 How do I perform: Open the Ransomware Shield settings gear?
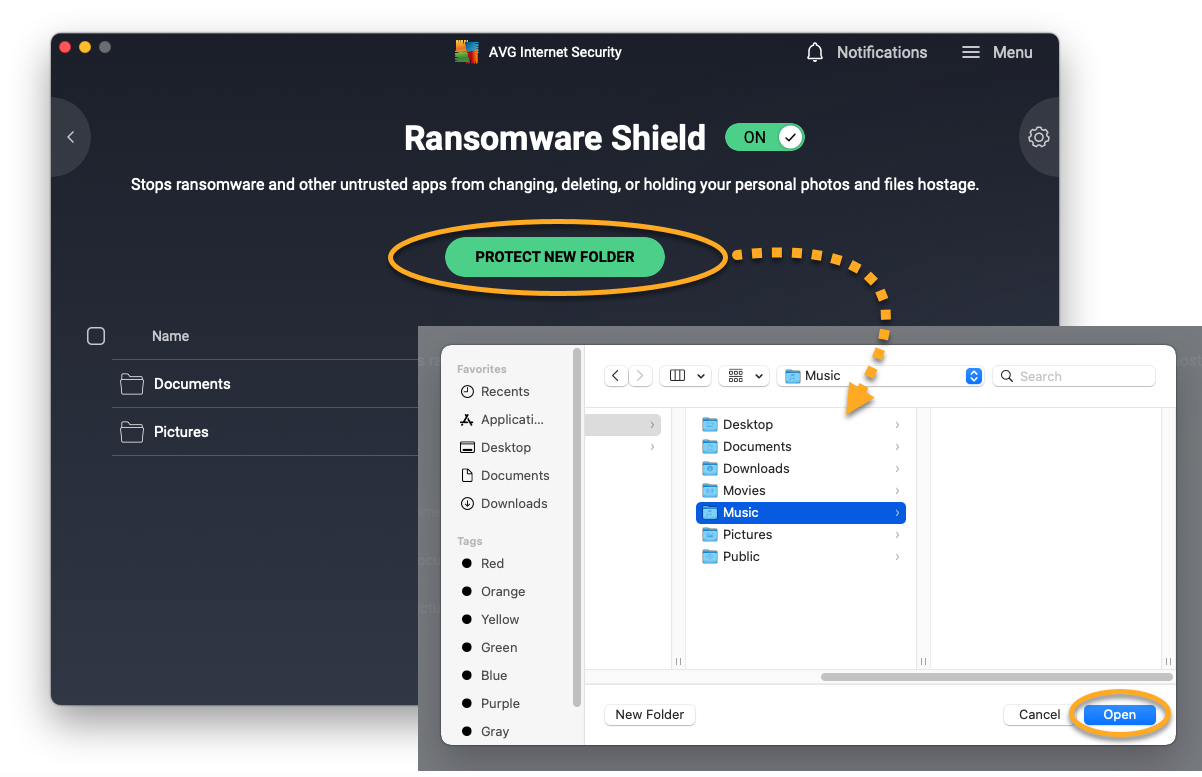click(x=1039, y=137)
